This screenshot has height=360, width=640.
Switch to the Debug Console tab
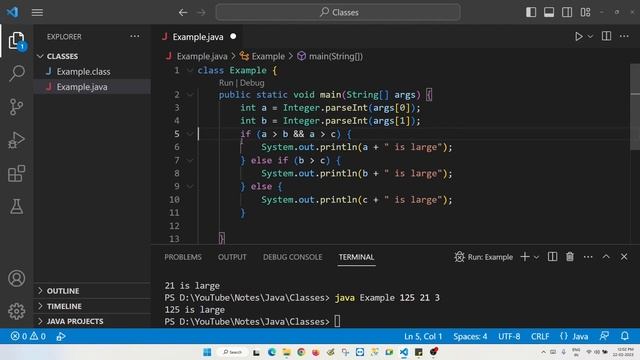(x=292, y=257)
